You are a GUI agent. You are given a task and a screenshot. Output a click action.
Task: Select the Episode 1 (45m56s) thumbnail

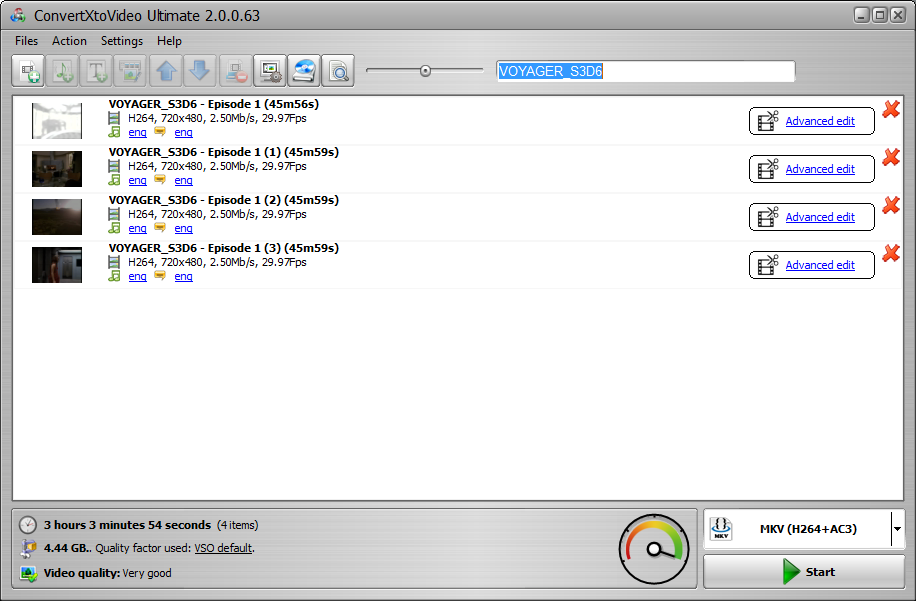click(x=57, y=121)
